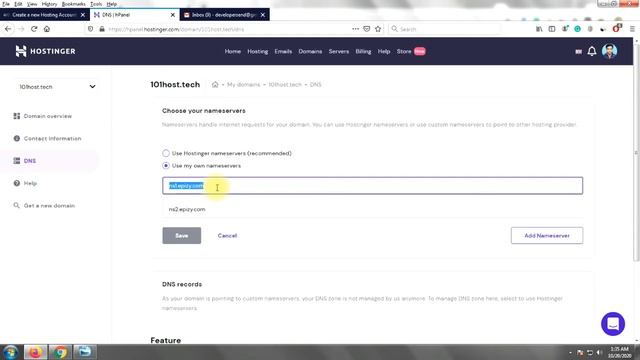This screenshot has width=640, height=360.
Task: Click the Hostinger logo
Action: [45, 51]
